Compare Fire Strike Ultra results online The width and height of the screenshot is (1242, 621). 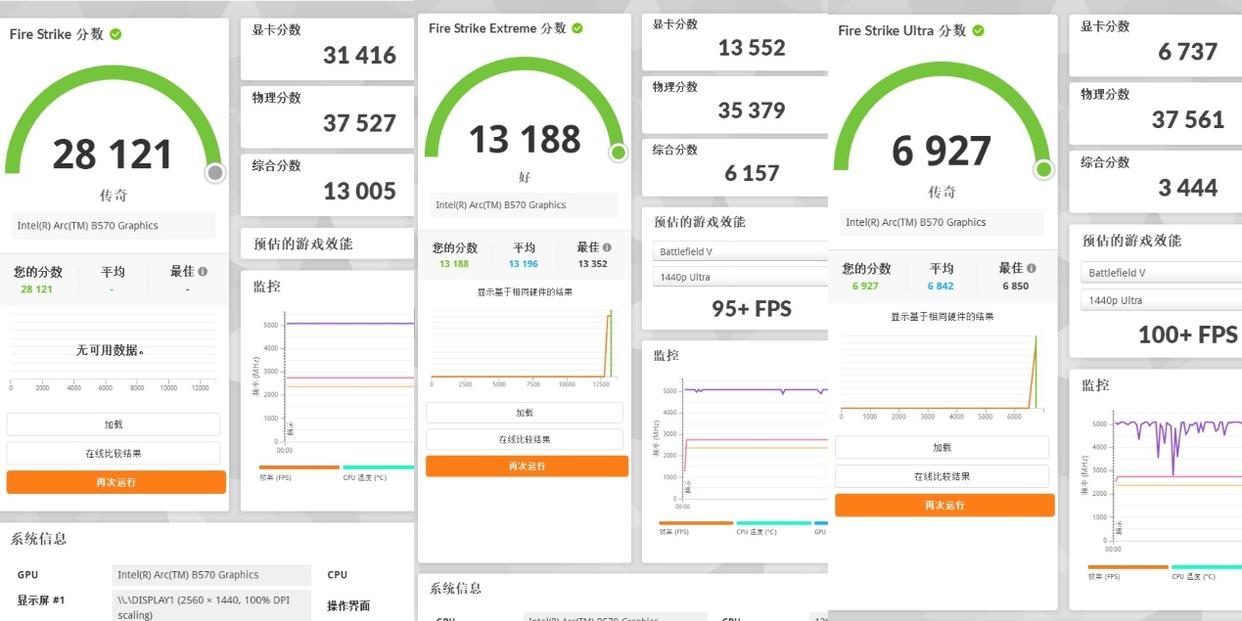pyautogui.click(x=942, y=476)
